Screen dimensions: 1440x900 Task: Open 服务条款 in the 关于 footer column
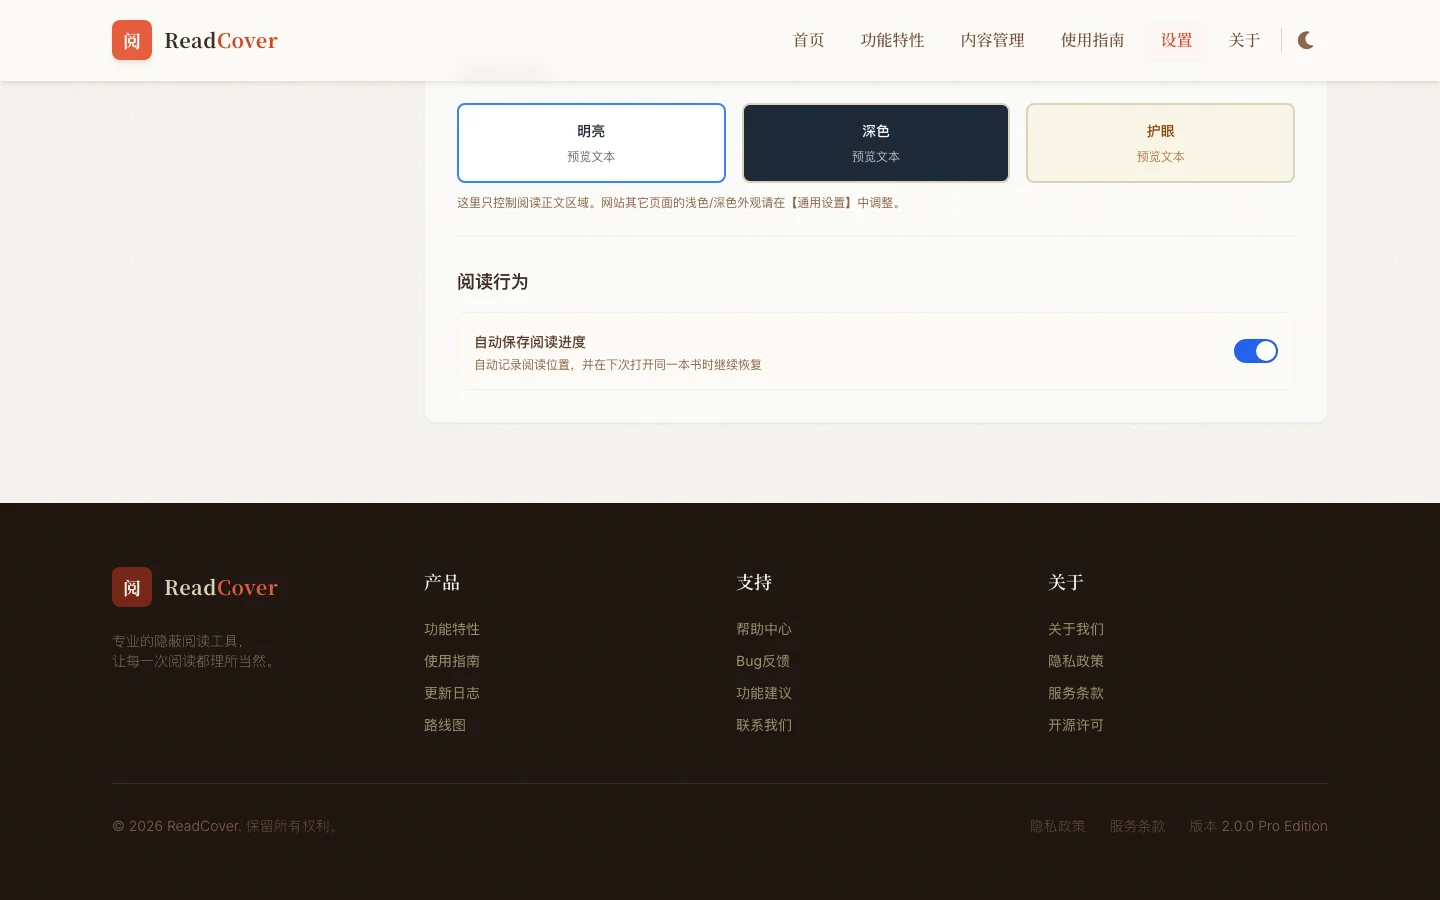1076,693
